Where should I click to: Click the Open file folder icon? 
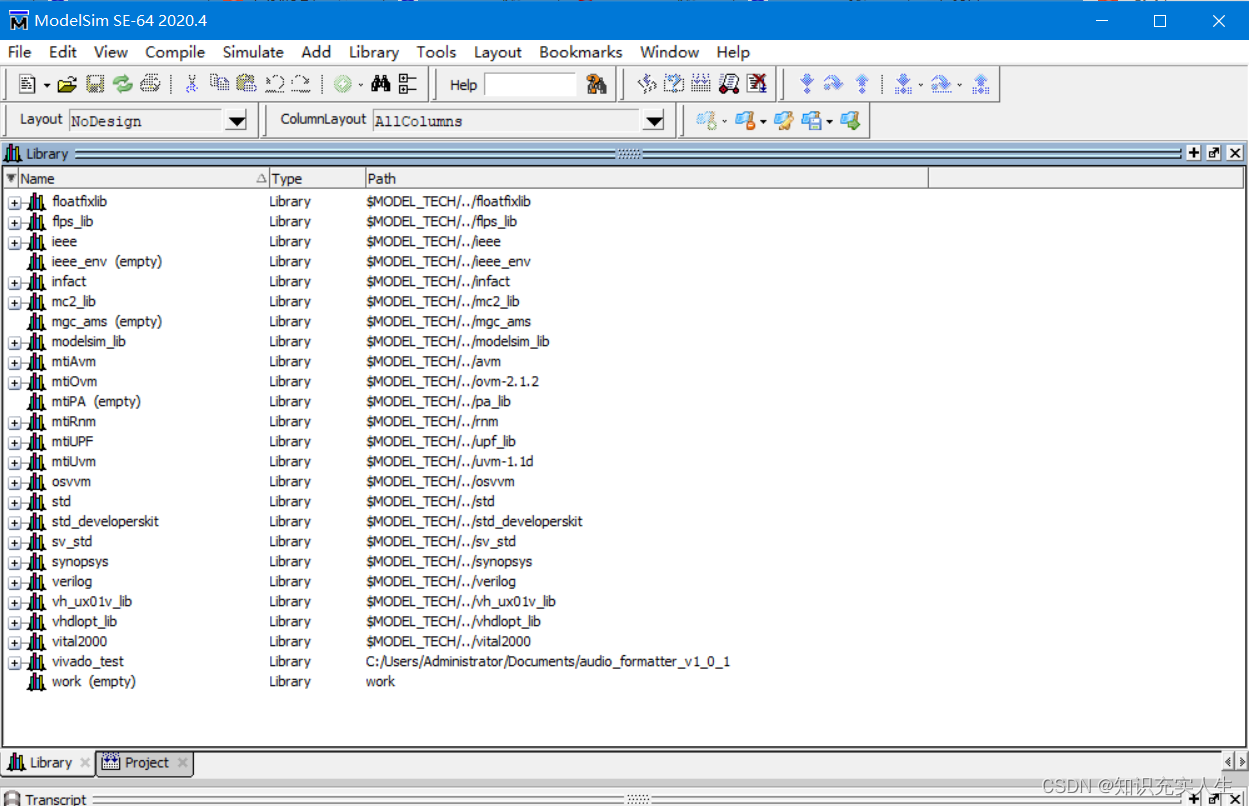click(67, 85)
